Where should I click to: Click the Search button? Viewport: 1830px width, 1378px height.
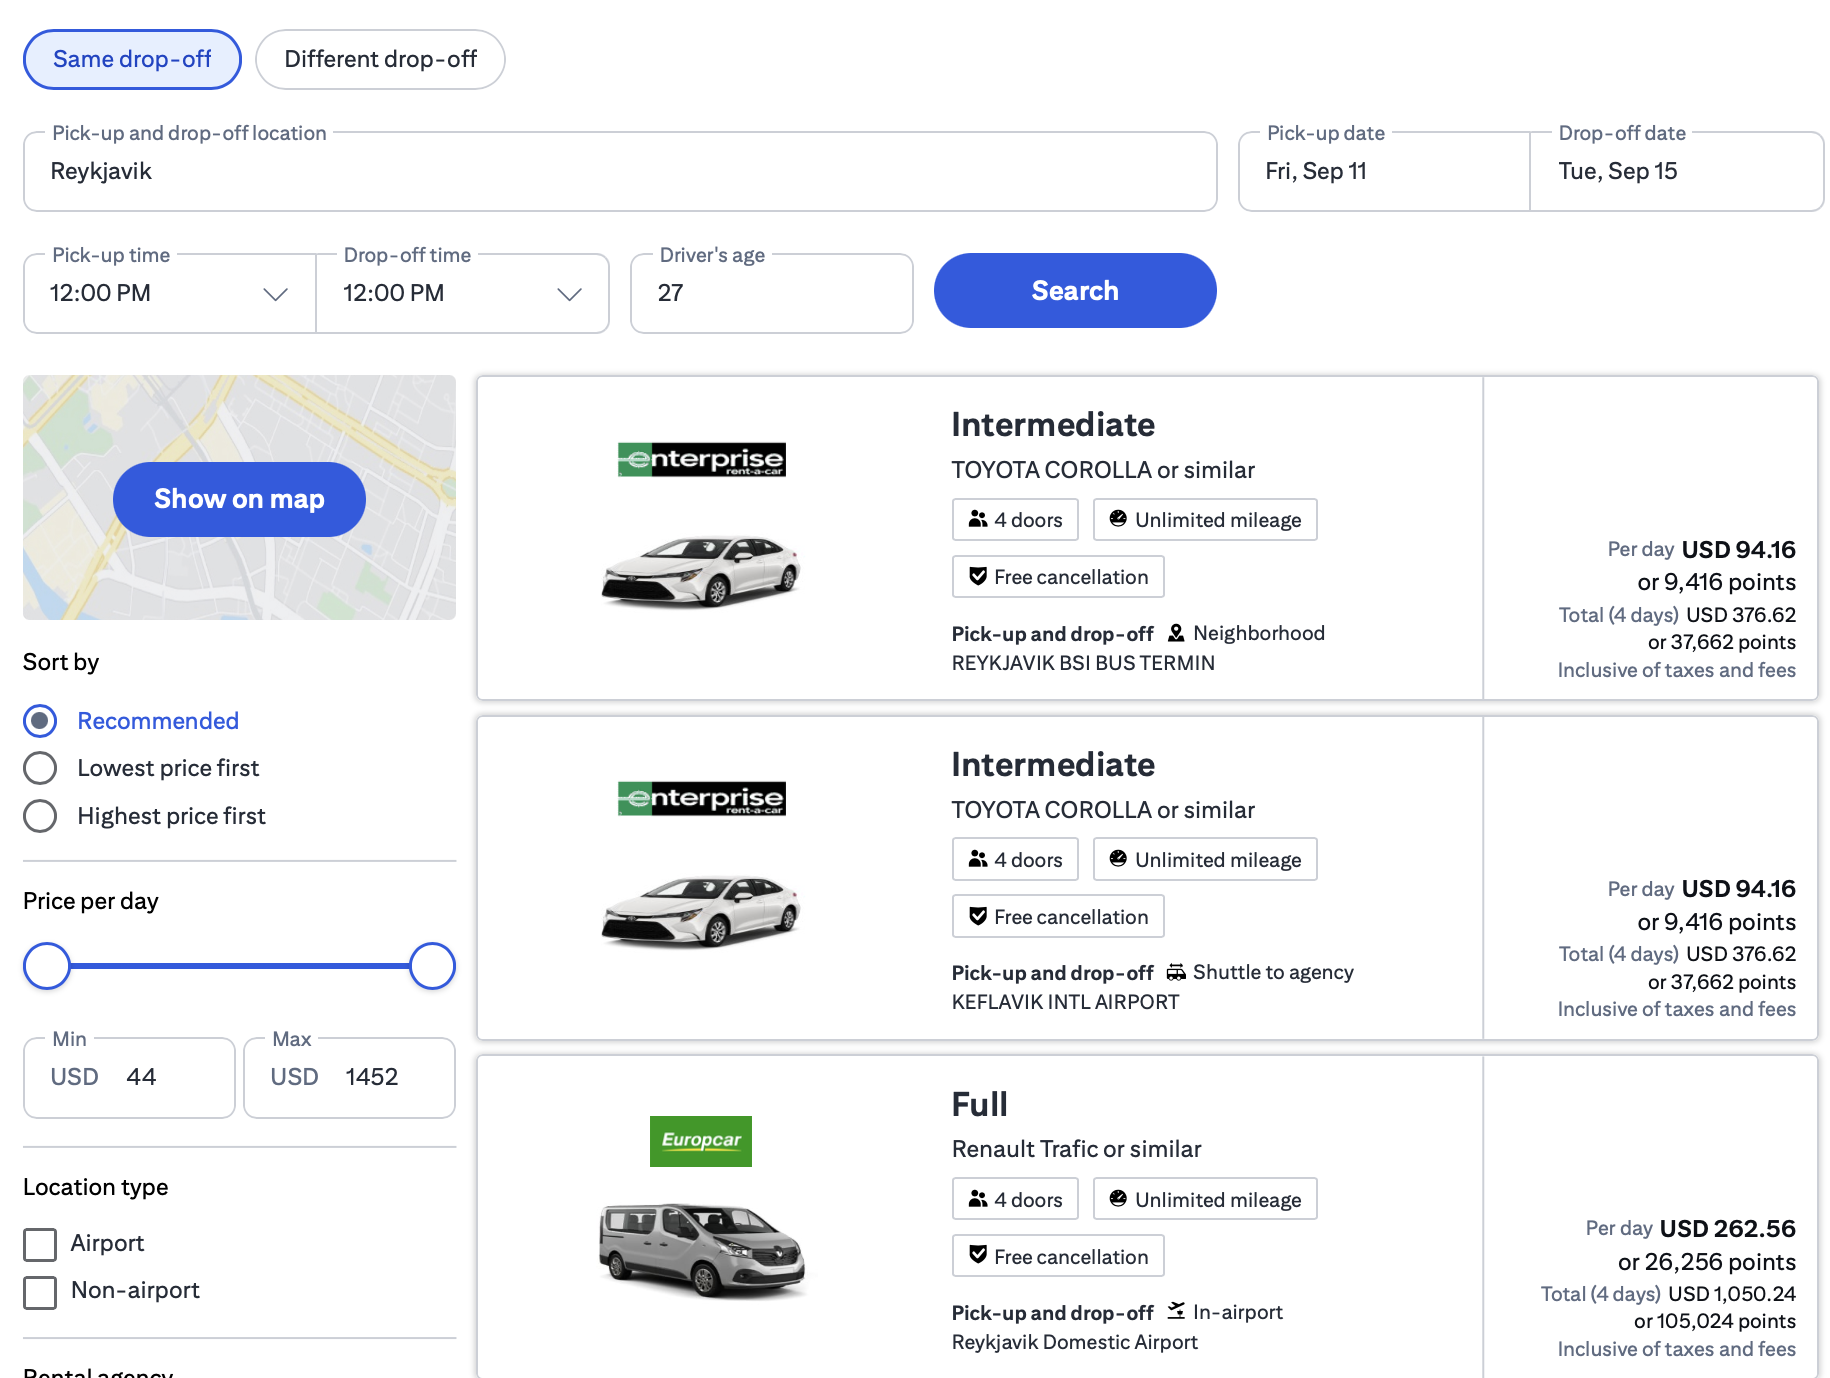[1074, 290]
